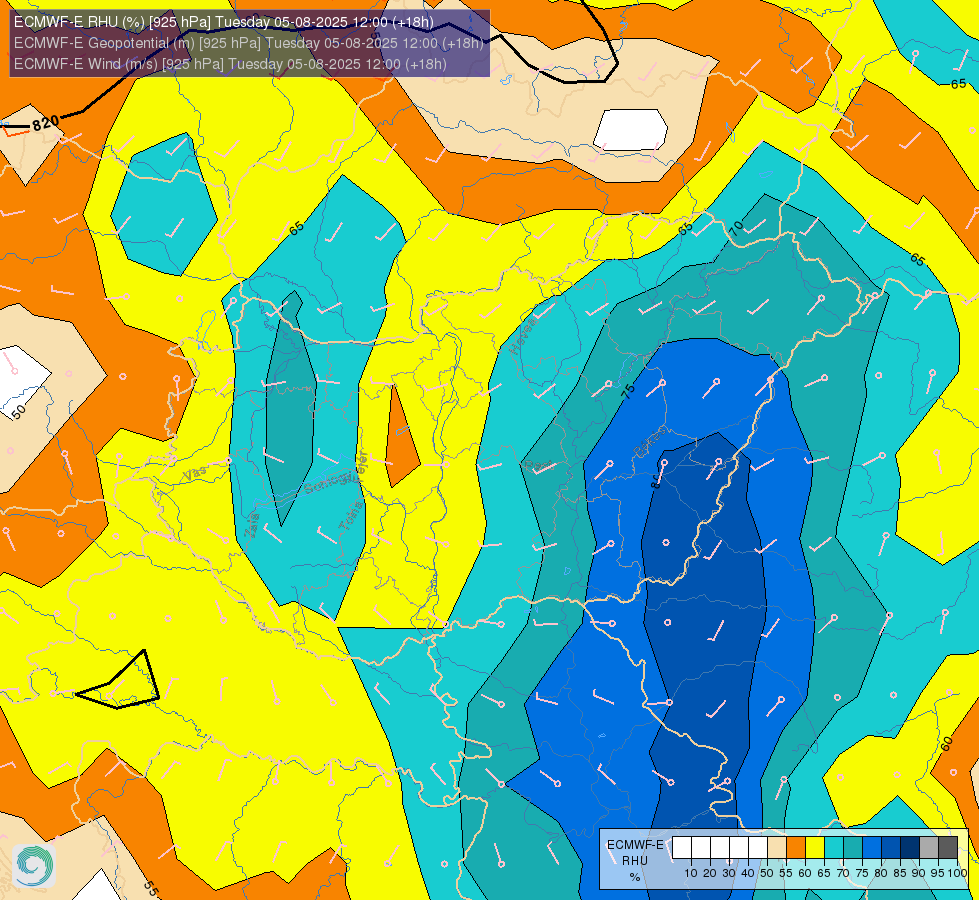
Task: Select the ECMWF-E RHU (%) layer title
Action: pos(224,22)
